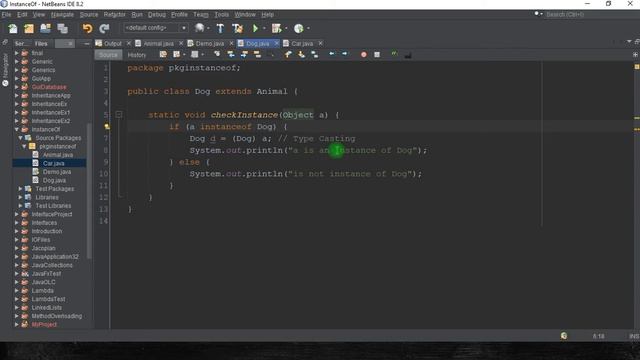Viewport: 640px width, 360px height.
Task: Click the Previous Bookmark icon
Action: [288, 54]
